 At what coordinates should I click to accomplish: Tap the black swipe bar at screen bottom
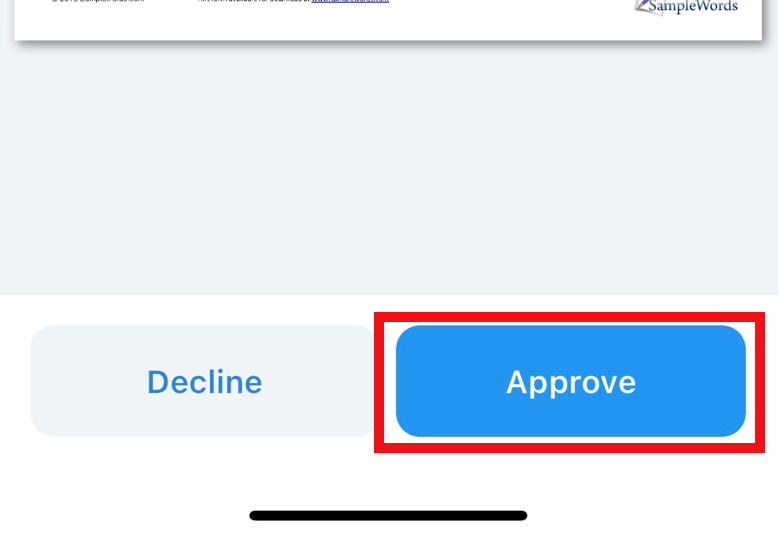388,516
